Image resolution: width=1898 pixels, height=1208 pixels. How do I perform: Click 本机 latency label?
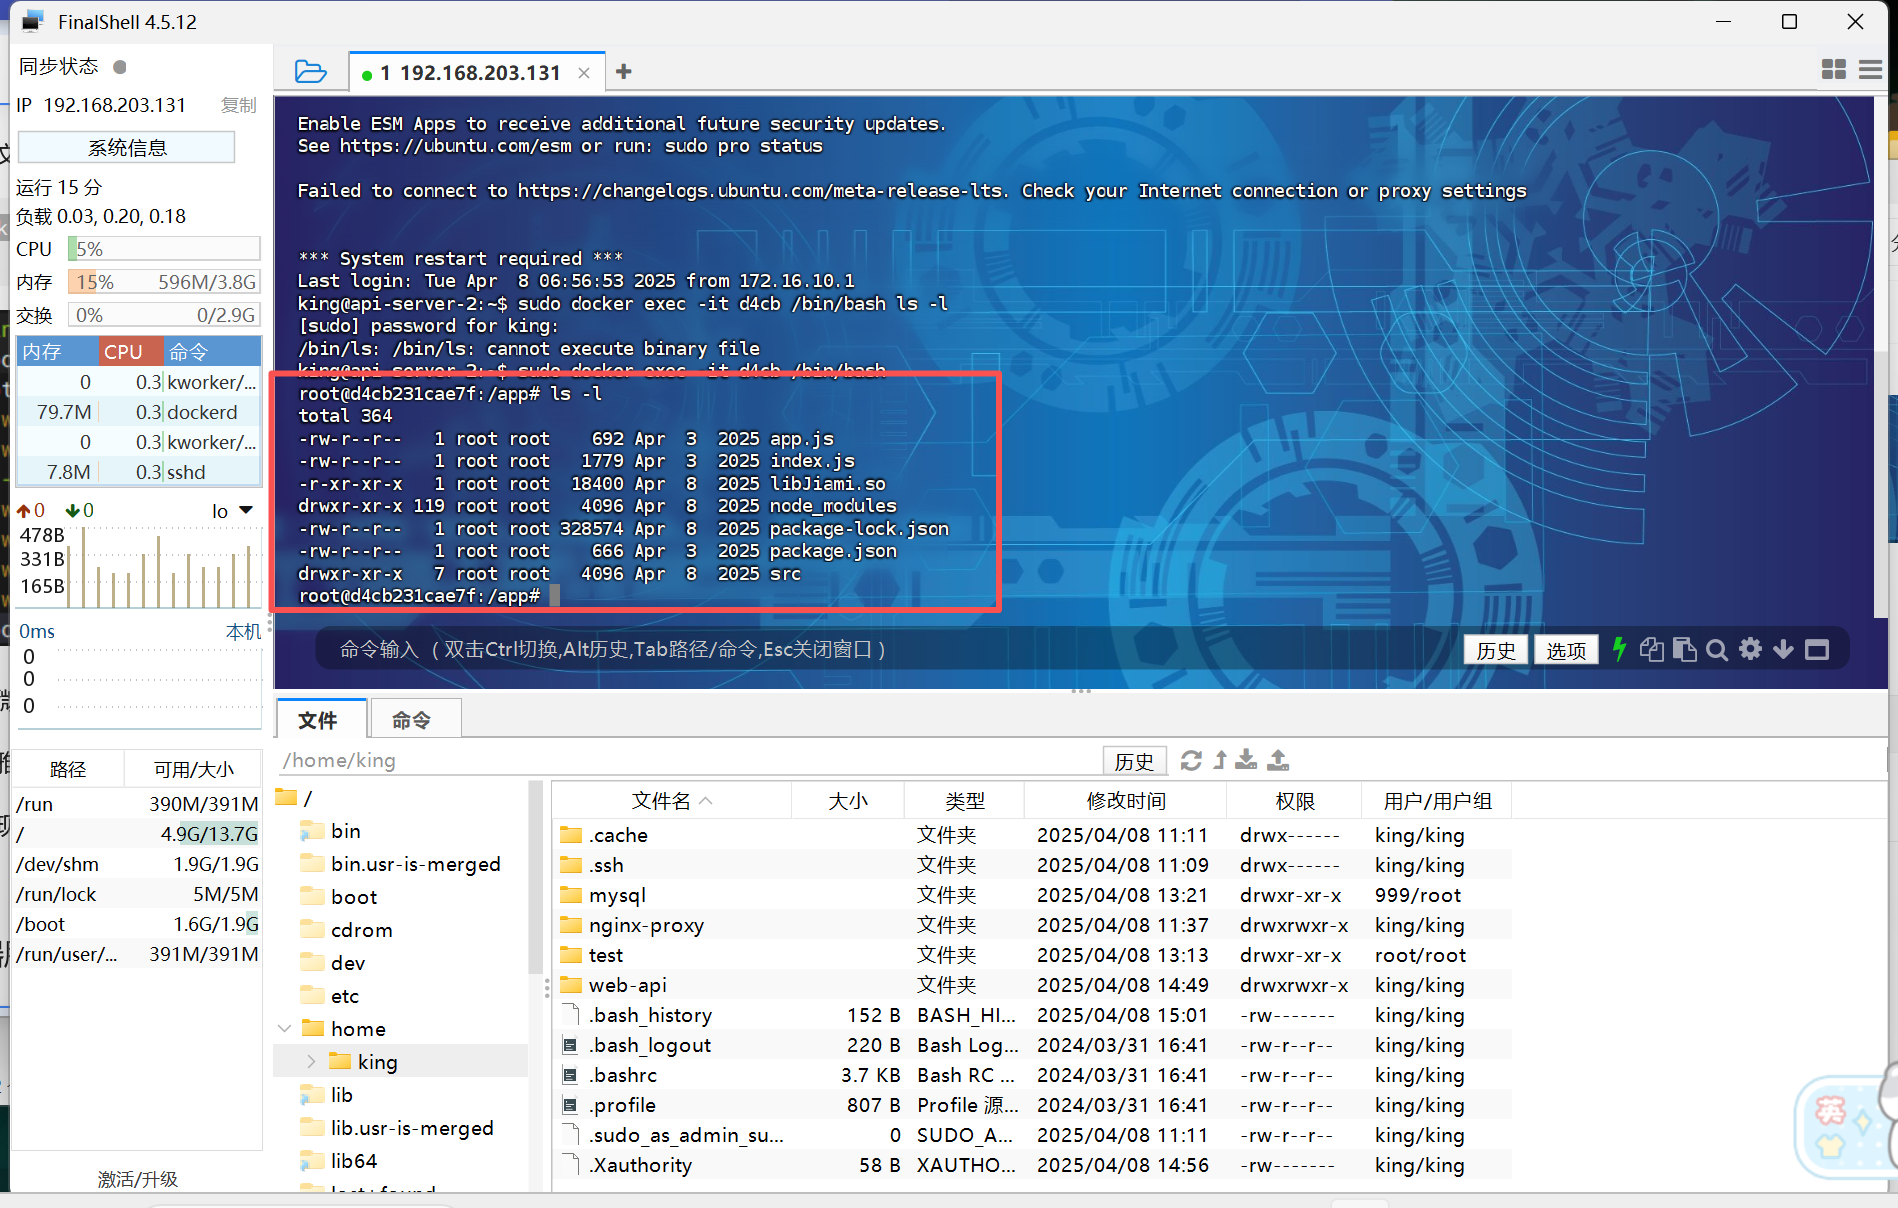tap(243, 632)
